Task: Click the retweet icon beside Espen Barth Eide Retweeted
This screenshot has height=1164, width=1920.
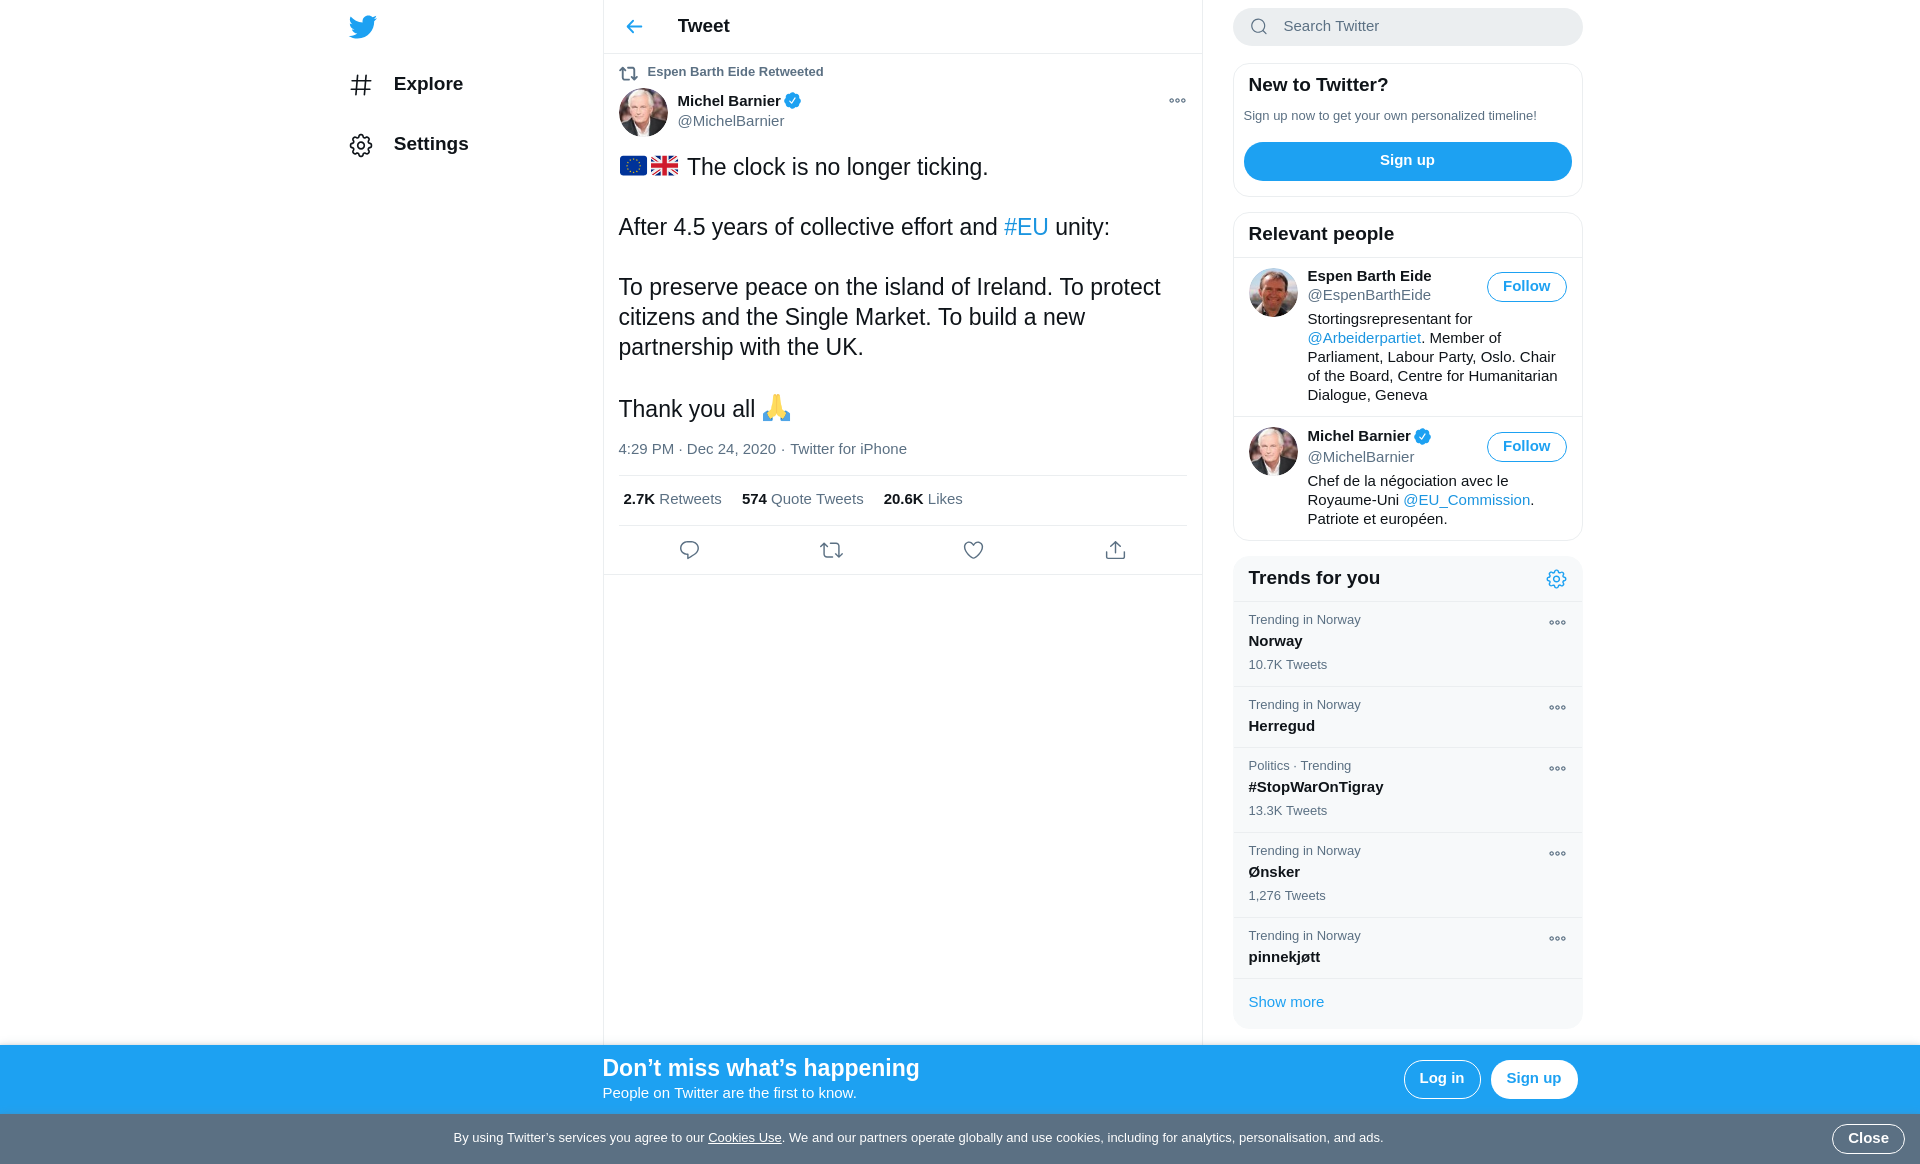Action: point(628,73)
